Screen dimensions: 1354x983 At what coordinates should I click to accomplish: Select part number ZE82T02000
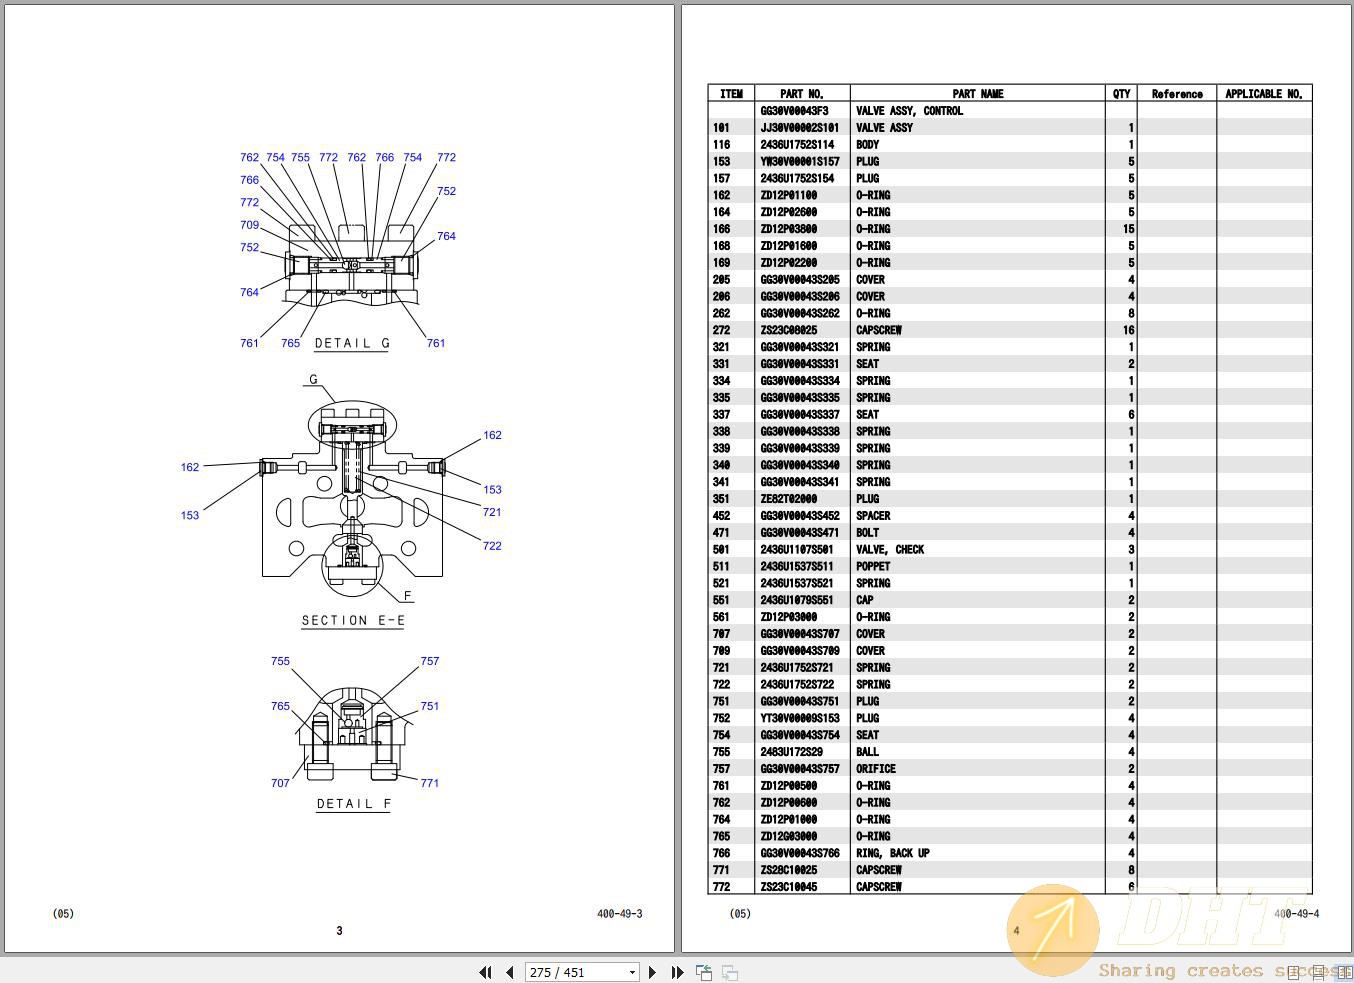pyautogui.click(x=789, y=499)
